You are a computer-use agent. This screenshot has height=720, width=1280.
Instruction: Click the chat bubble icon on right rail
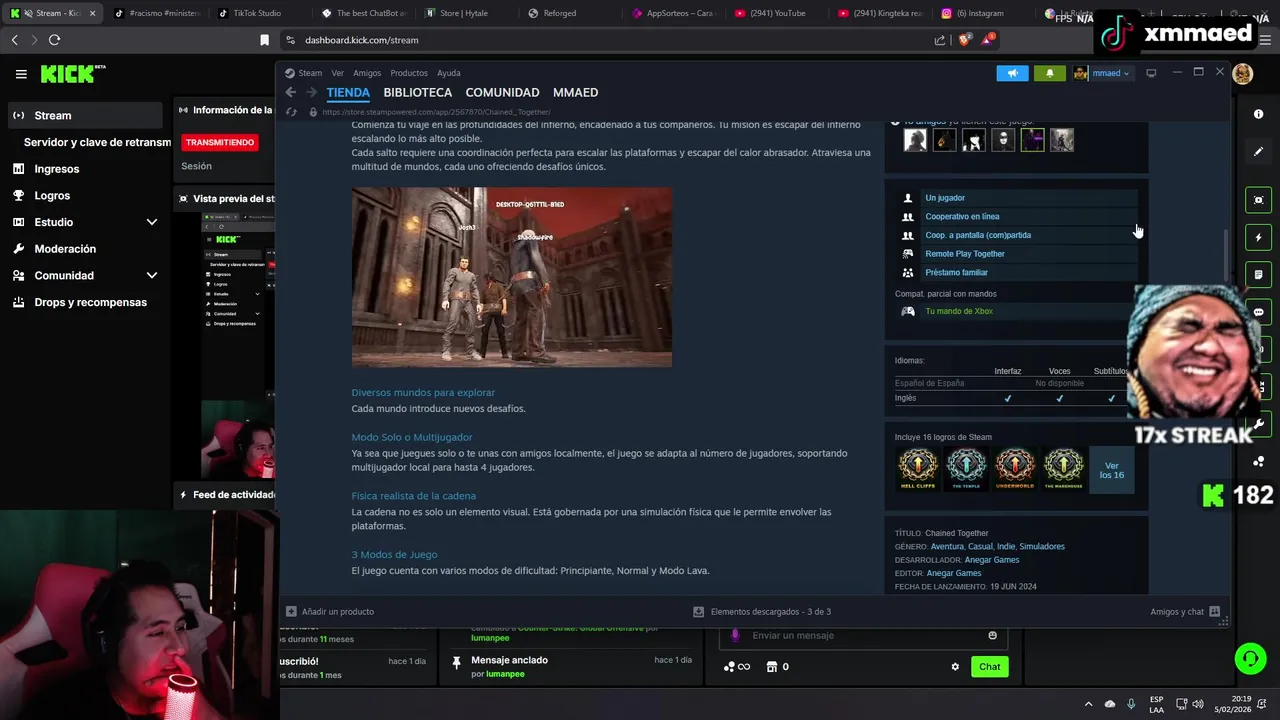click(x=1258, y=312)
